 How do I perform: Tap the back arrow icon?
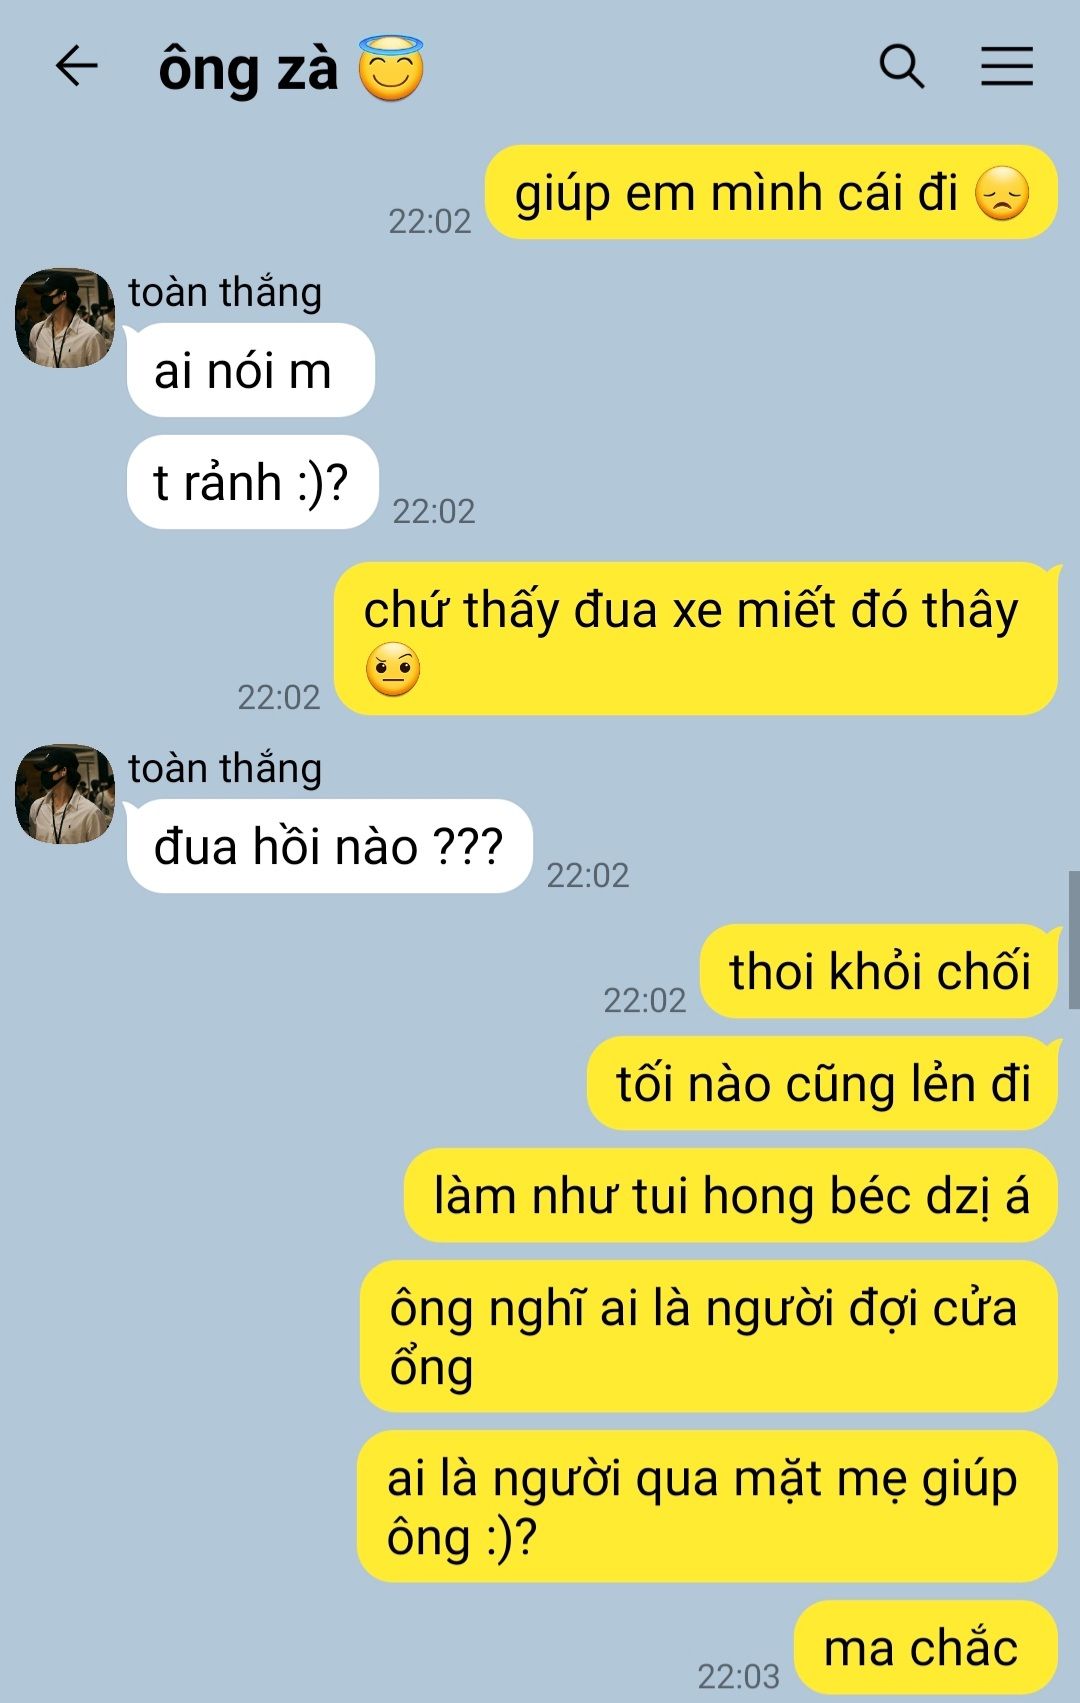(76, 67)
